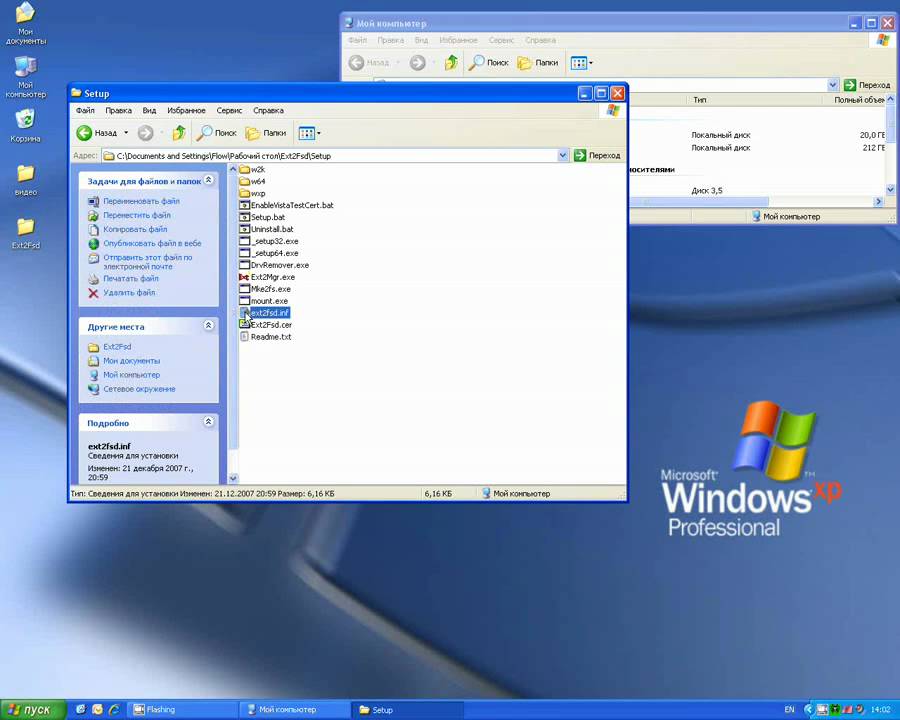The image size is (900, 720).
Task: Click the пуск Start button
Action: (x=33, y=710)
